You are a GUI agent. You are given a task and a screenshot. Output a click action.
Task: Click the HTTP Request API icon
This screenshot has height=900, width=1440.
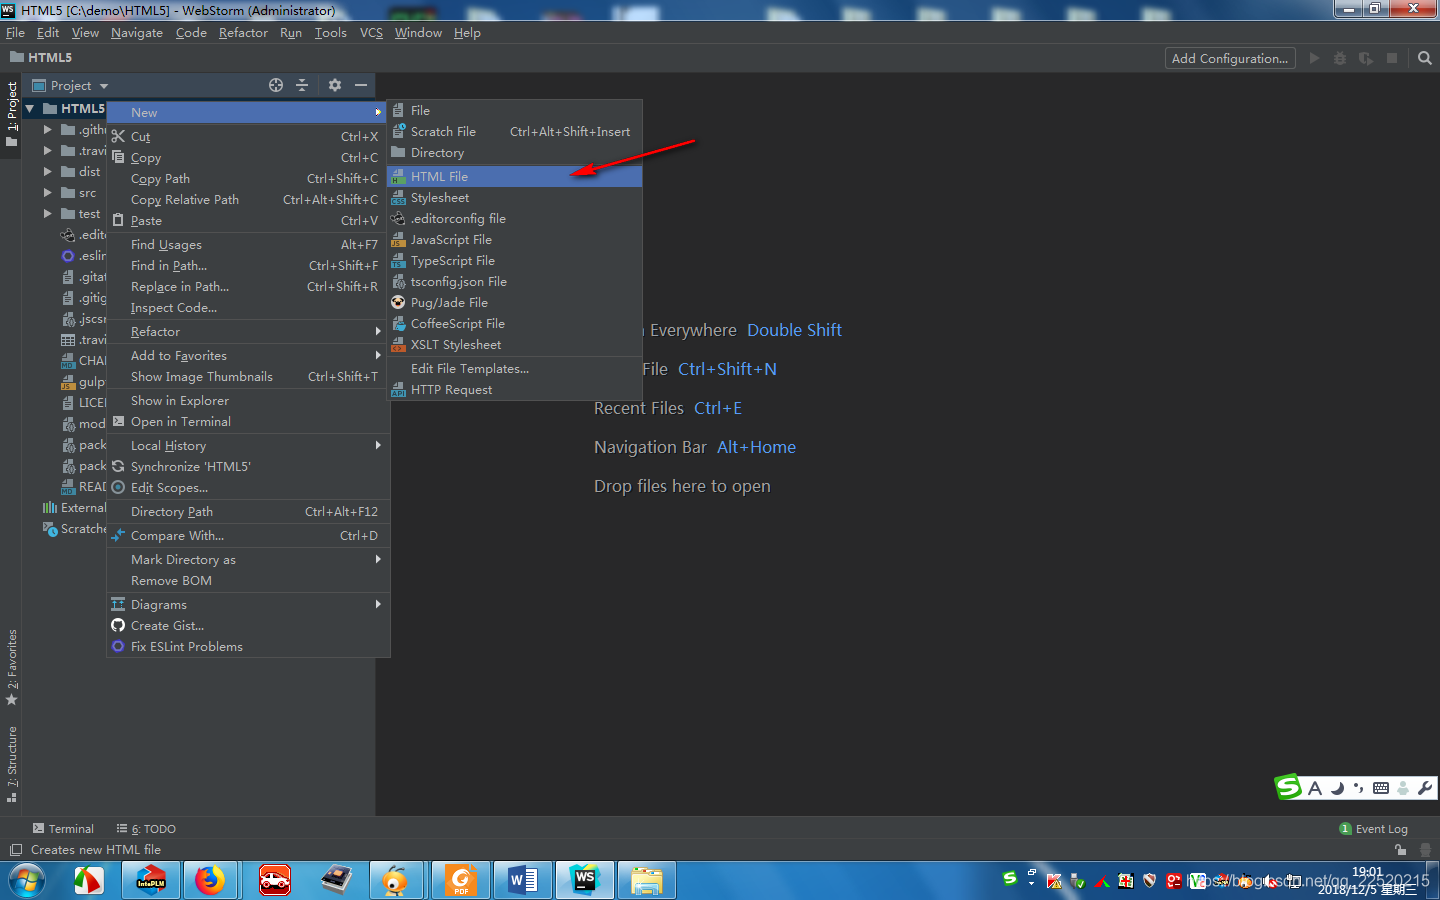(x=398, y=389)
